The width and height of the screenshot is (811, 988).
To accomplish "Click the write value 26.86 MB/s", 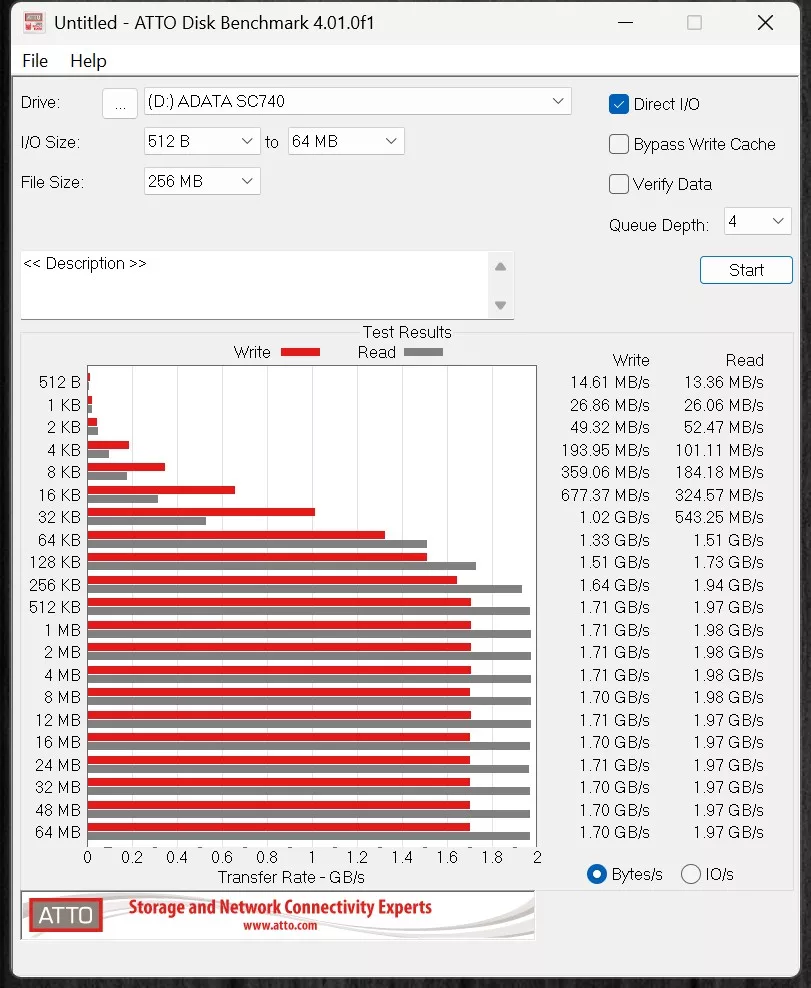I will pos(610,405).
